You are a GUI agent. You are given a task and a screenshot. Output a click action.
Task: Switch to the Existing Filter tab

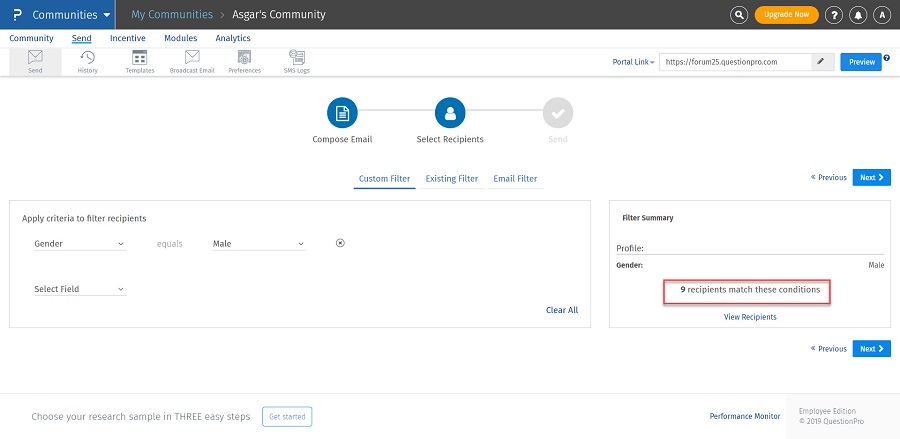(x=451, y=179)
